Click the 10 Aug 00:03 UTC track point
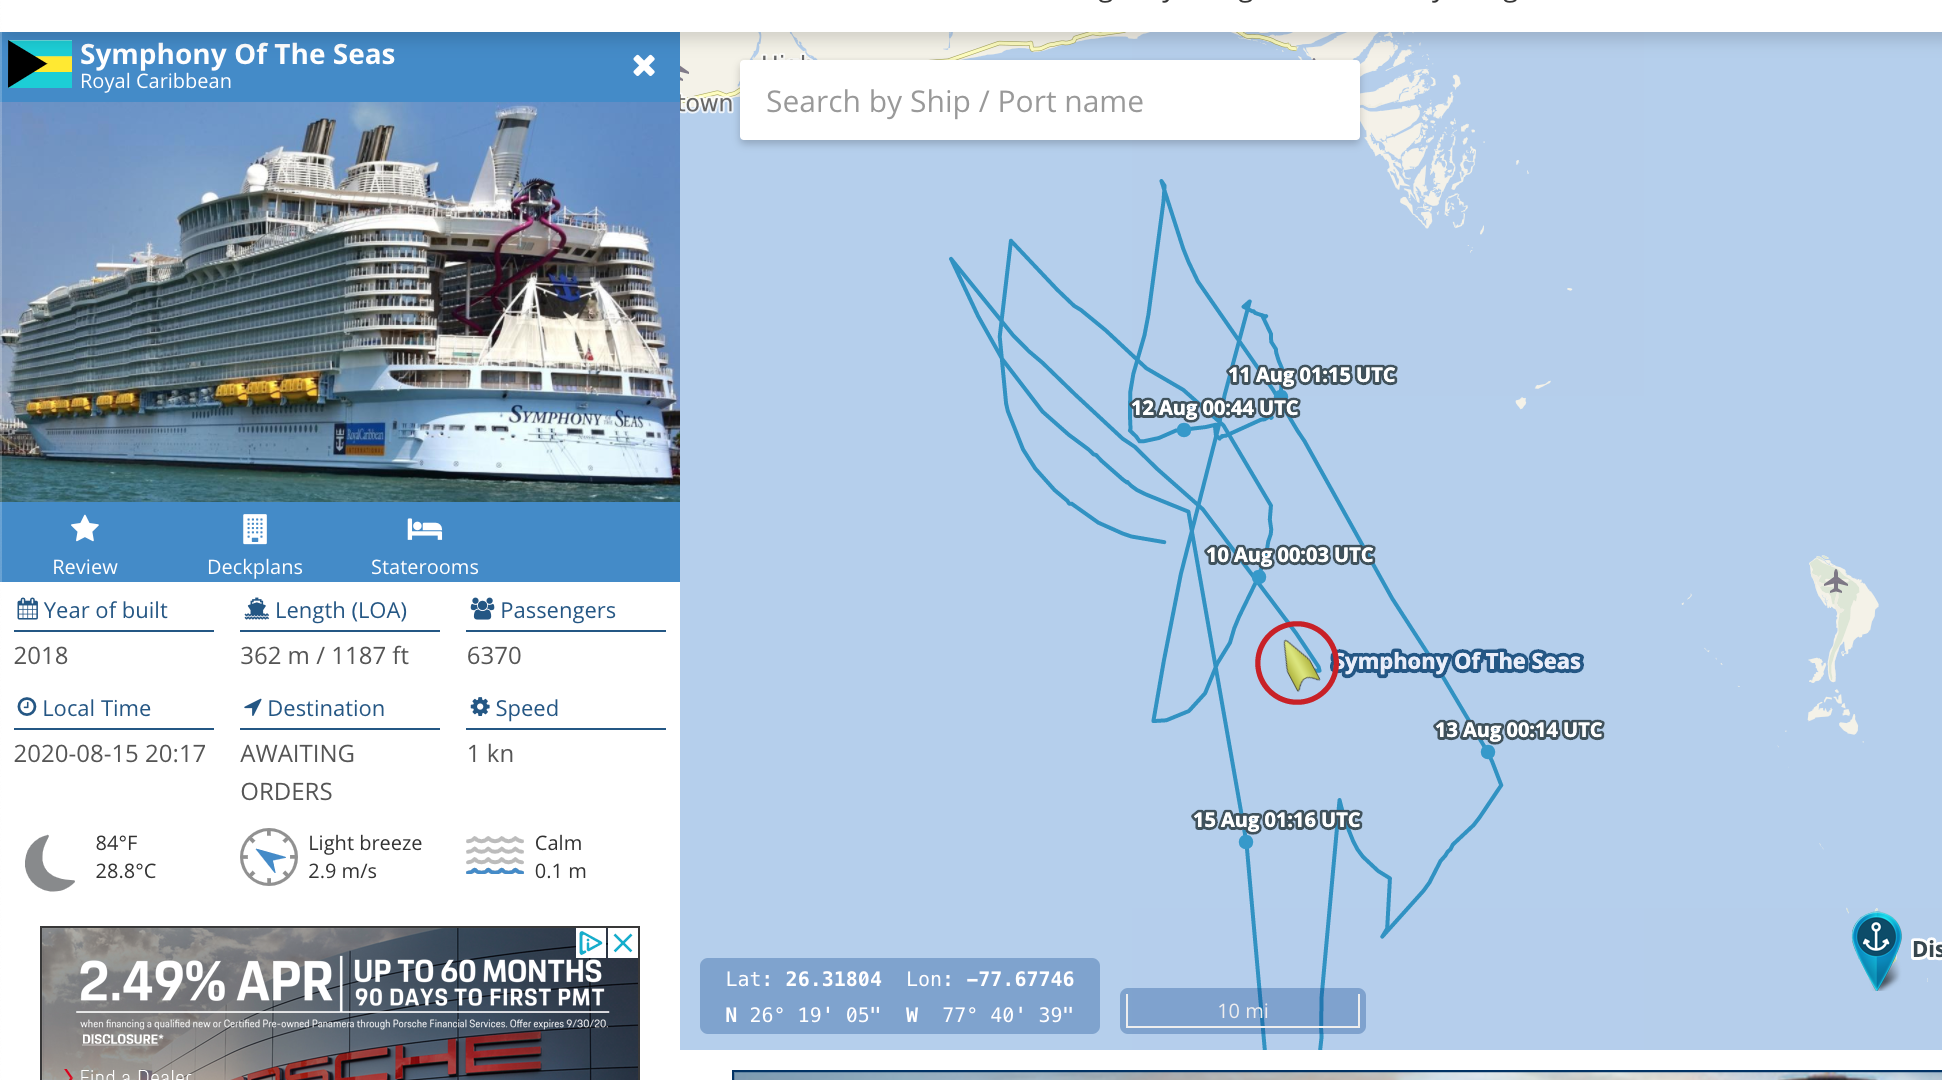 tap(1259, 577)
